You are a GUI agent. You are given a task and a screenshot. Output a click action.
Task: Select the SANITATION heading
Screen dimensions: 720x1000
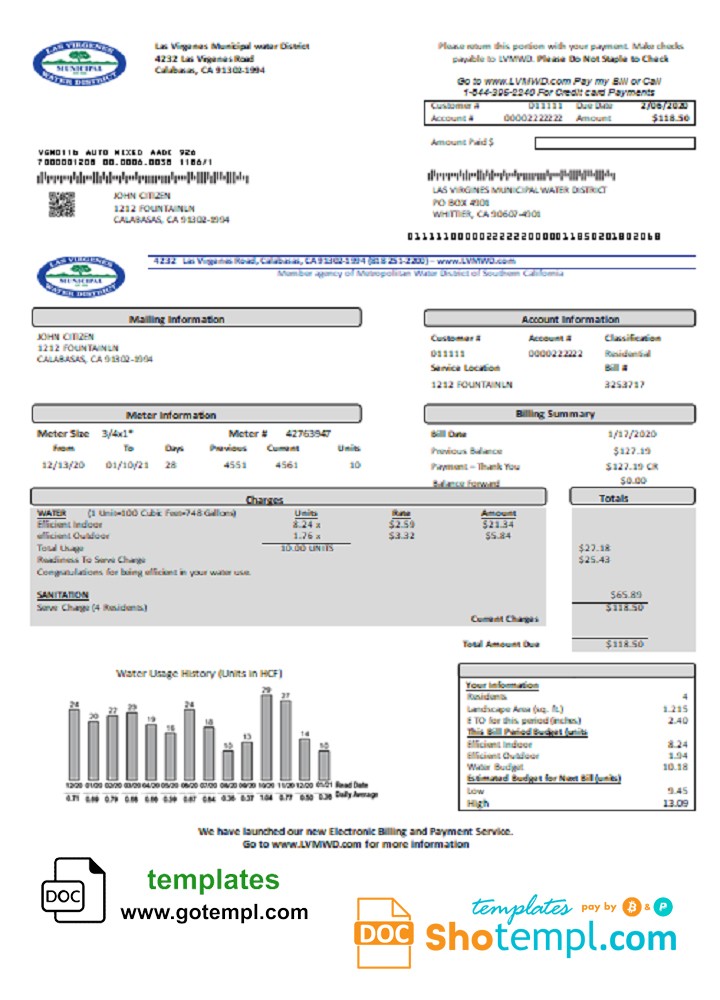point(62,595)
